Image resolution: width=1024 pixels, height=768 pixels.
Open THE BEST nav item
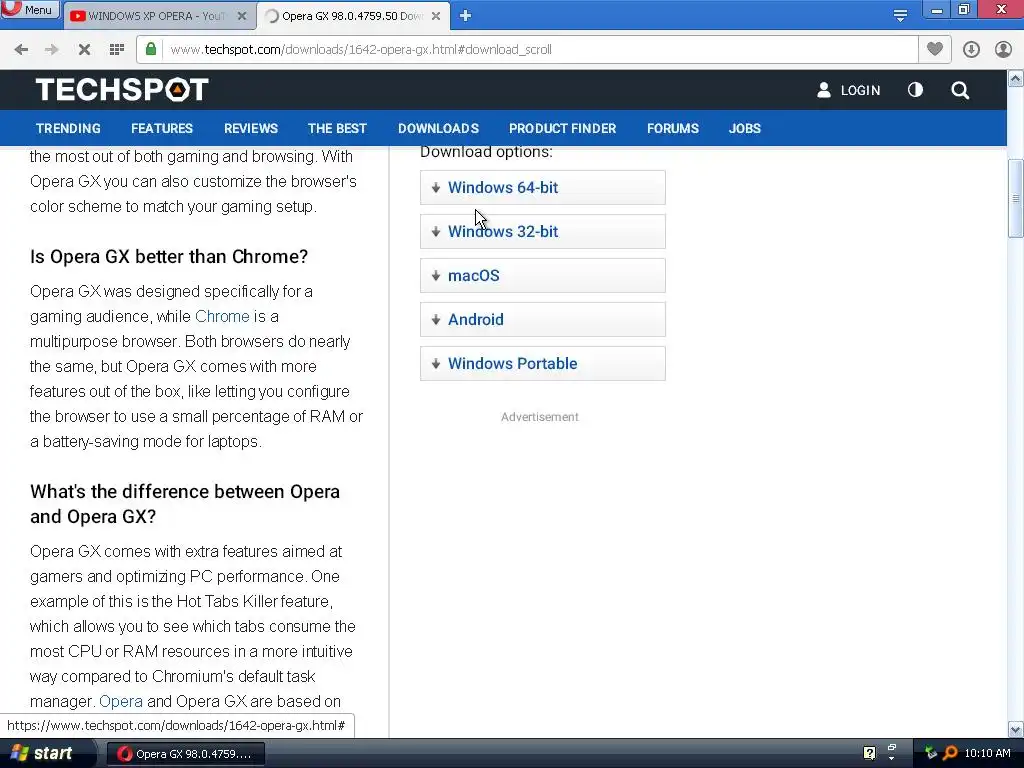(337, 128)
